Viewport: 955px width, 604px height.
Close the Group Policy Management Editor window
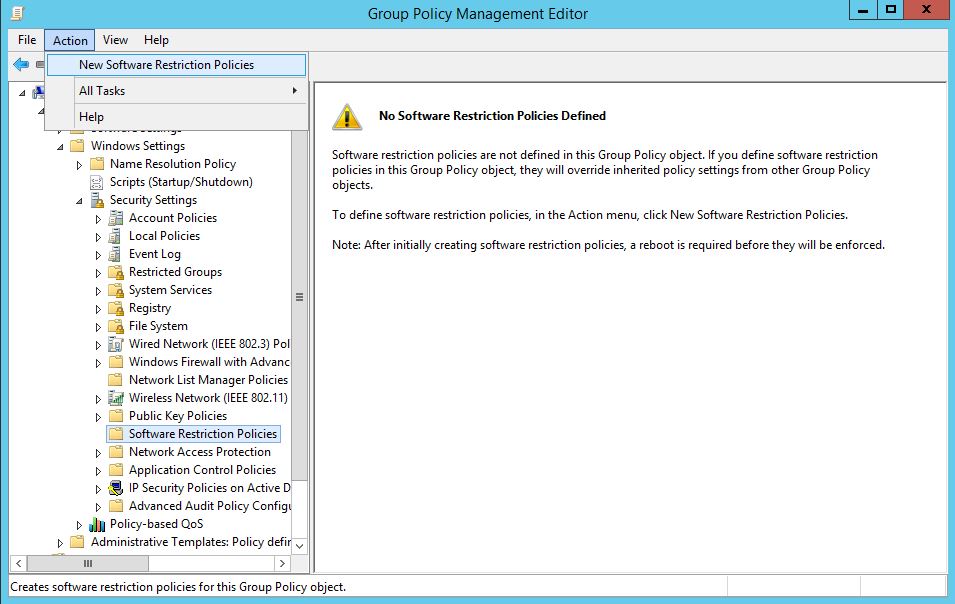point(926,10)
